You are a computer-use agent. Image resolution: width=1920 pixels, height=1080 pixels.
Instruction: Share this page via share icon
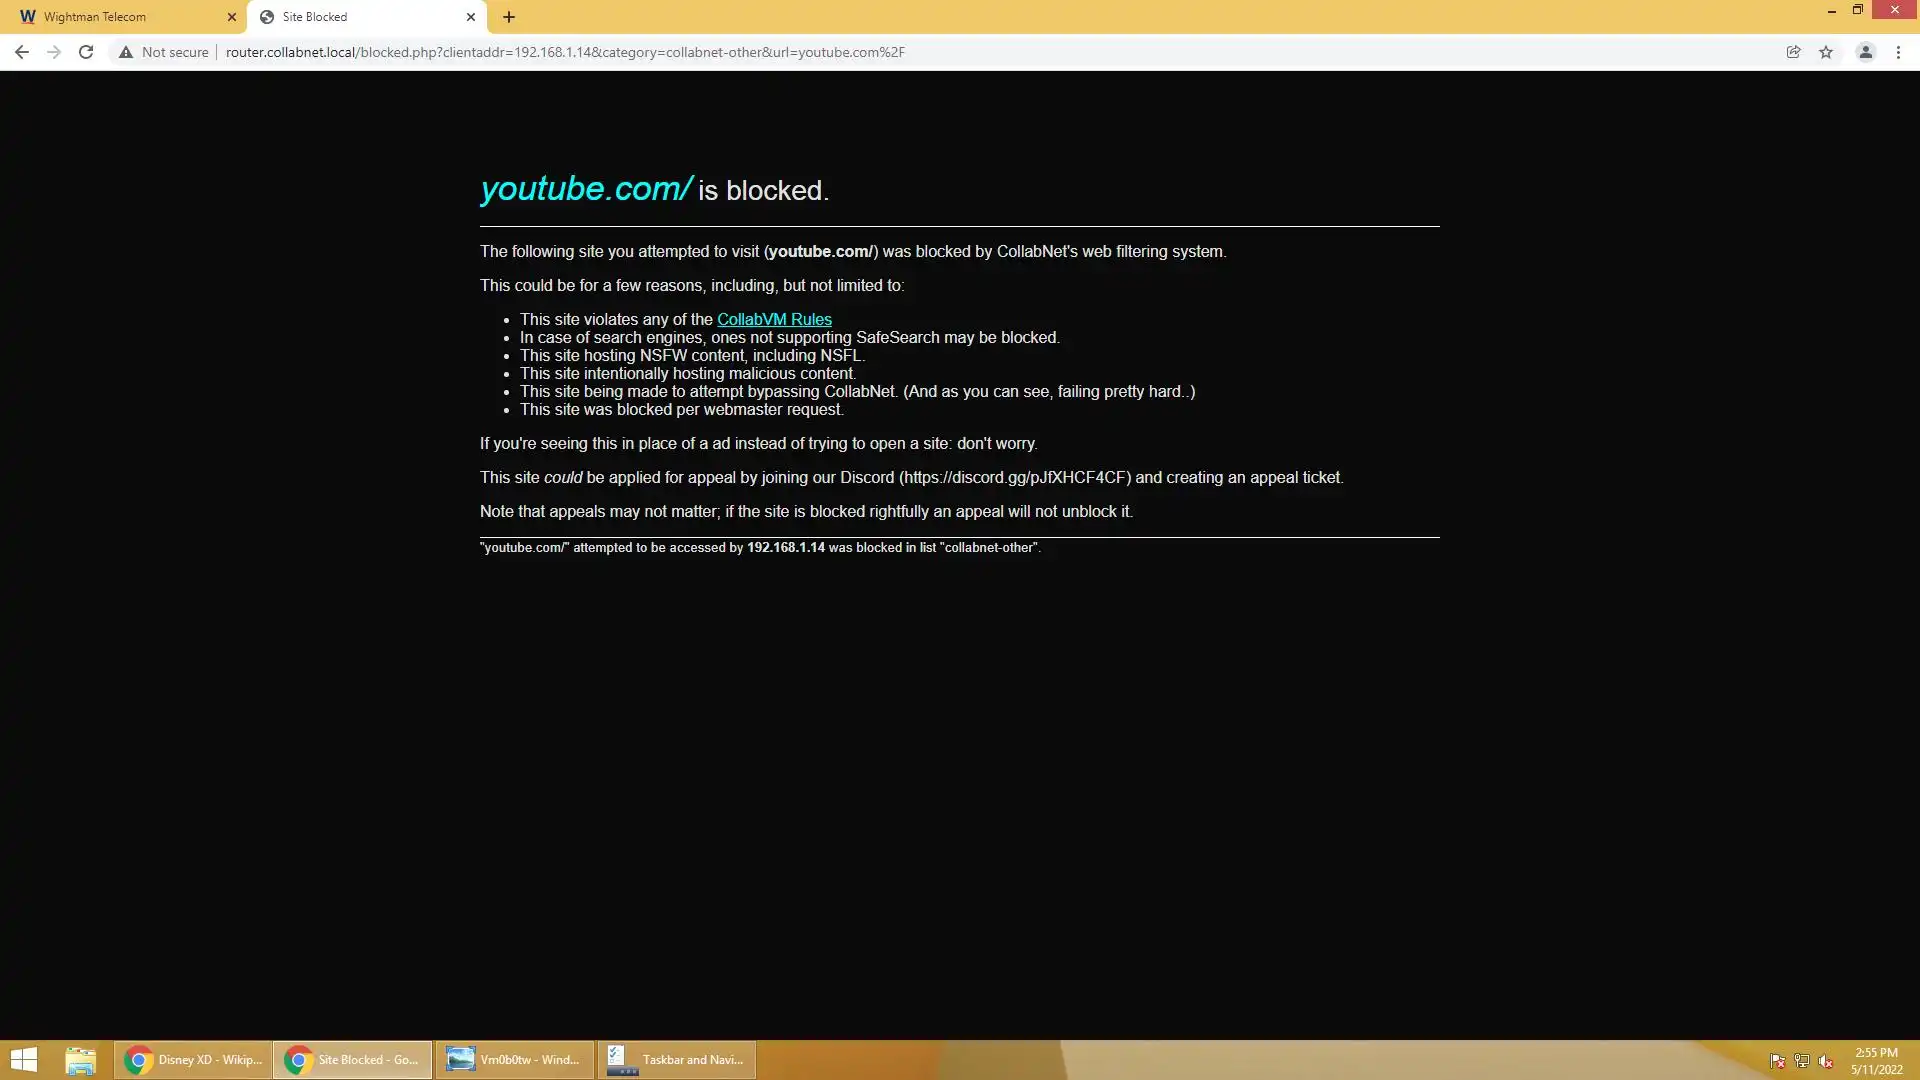(x=1793, y=52)
